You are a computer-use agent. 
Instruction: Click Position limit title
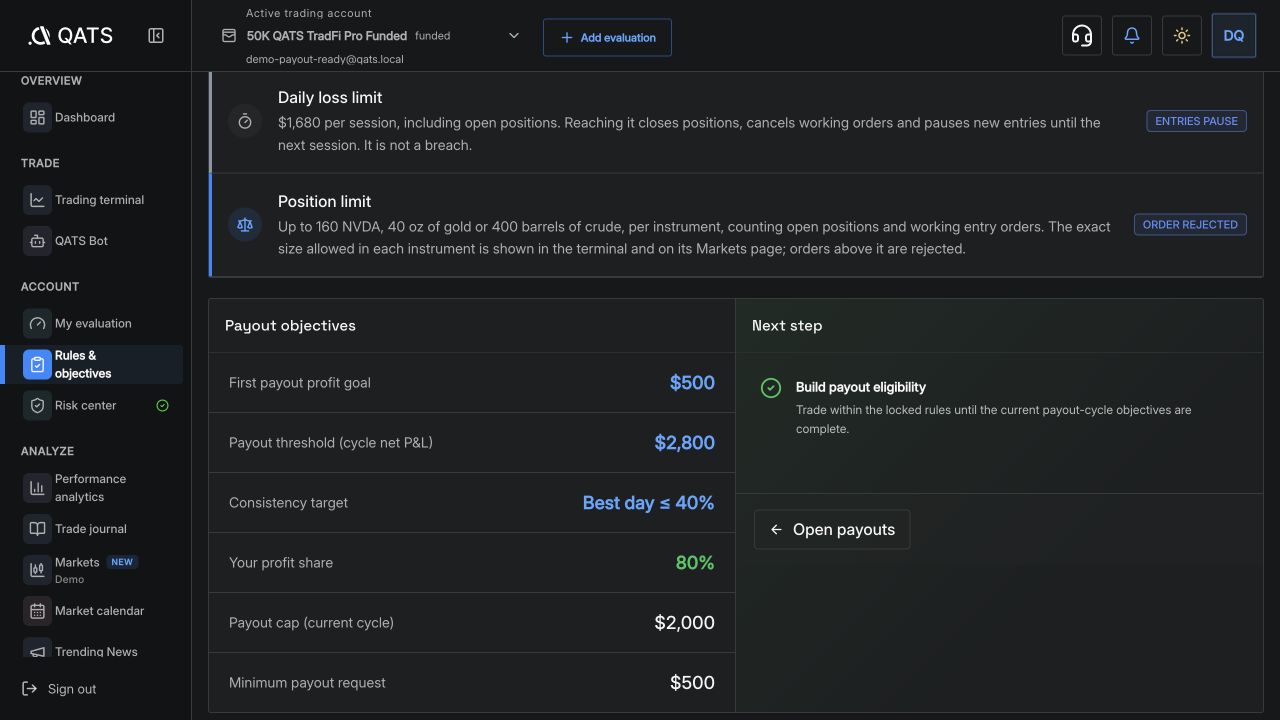click(x=324, y=202)
